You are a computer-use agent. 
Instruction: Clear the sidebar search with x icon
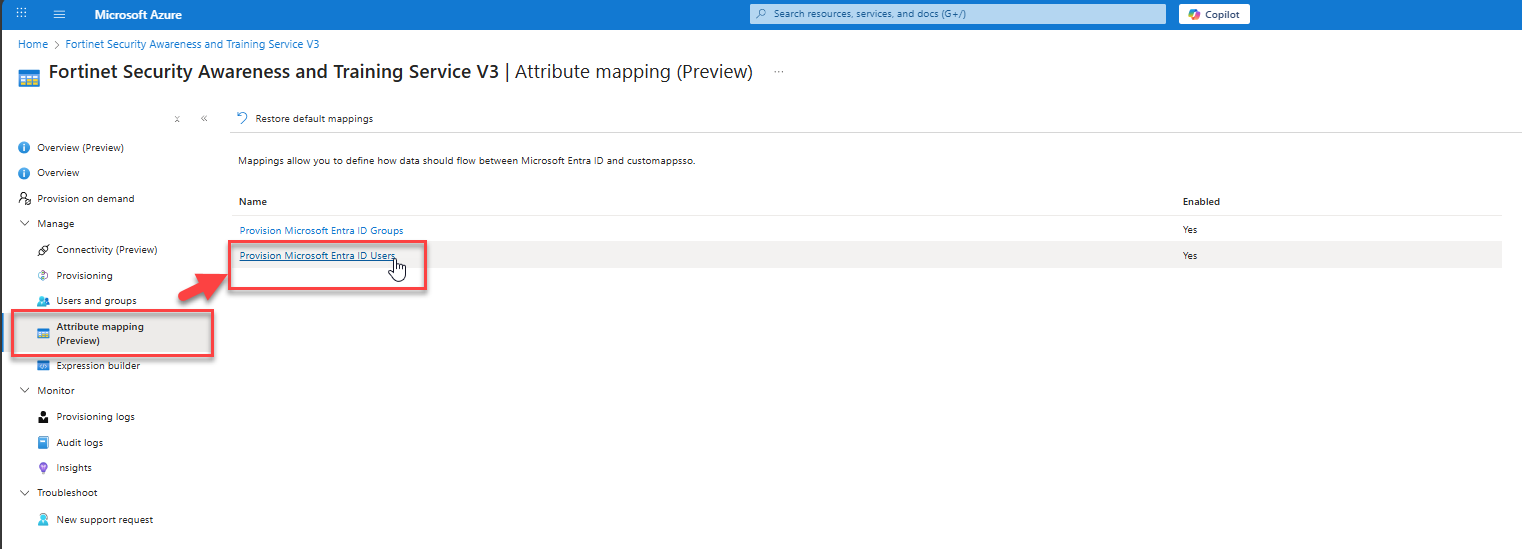pos(177,119)
